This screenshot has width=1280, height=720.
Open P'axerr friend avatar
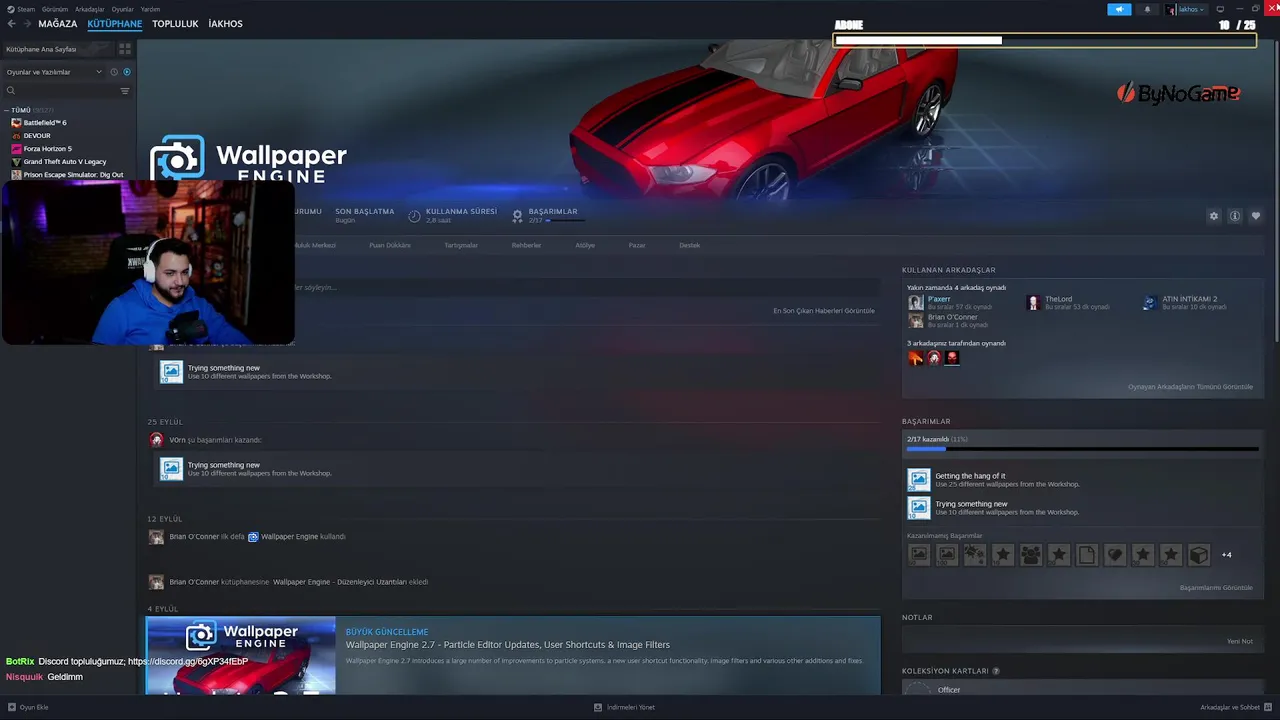(x=916, y=302)
